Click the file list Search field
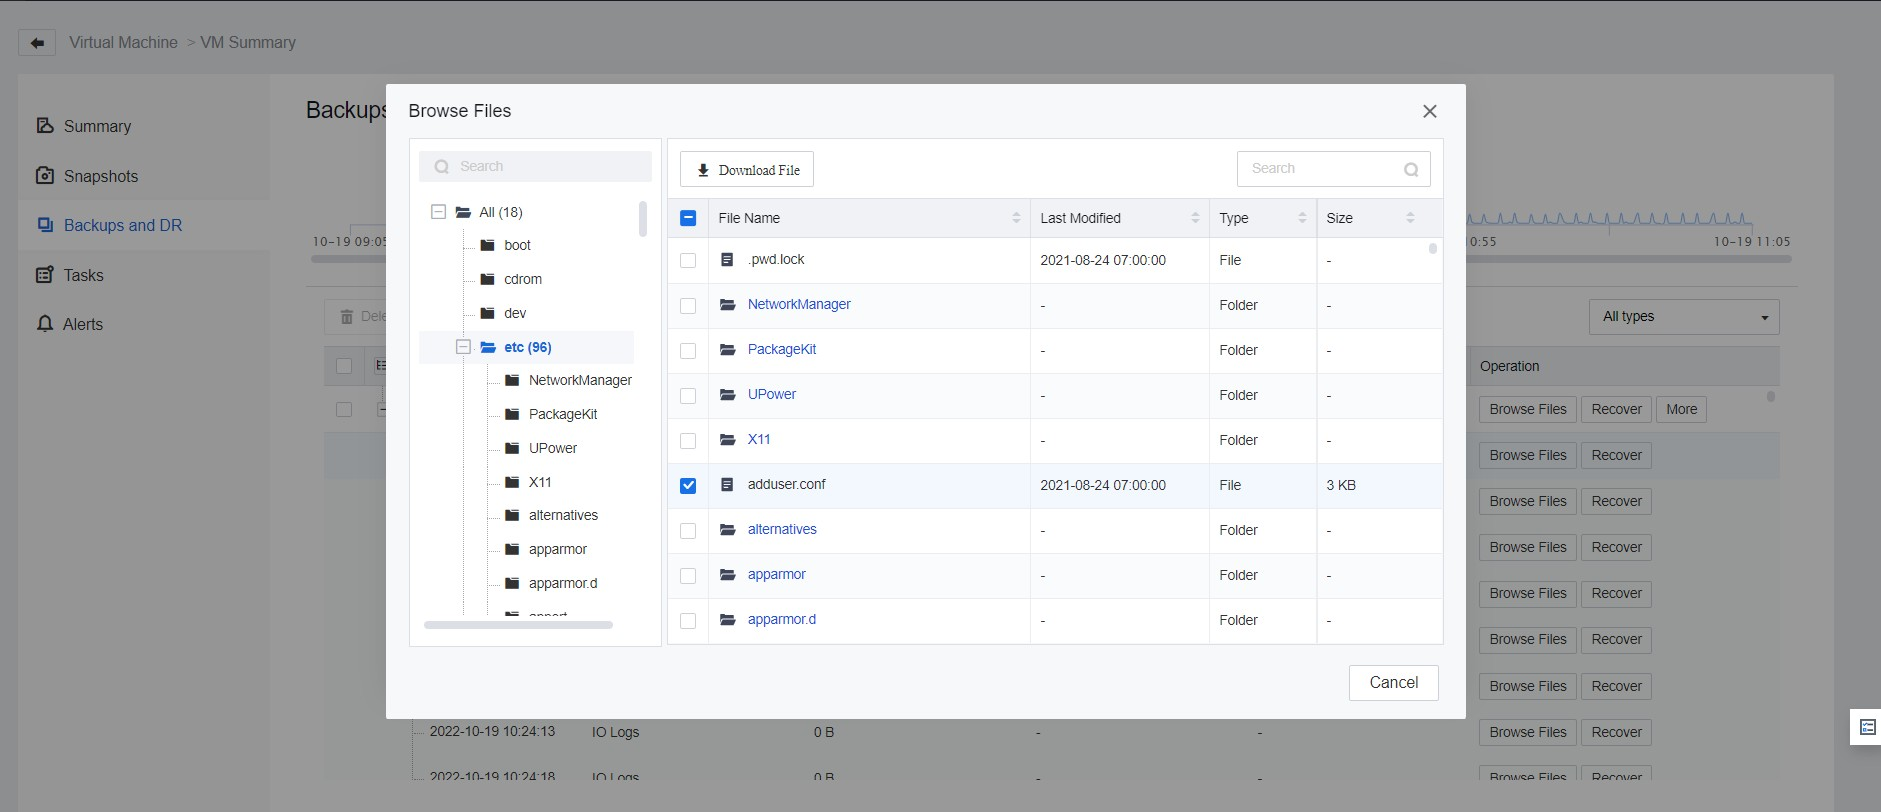Viewport: 1881px width, 812px height. 1334,169
